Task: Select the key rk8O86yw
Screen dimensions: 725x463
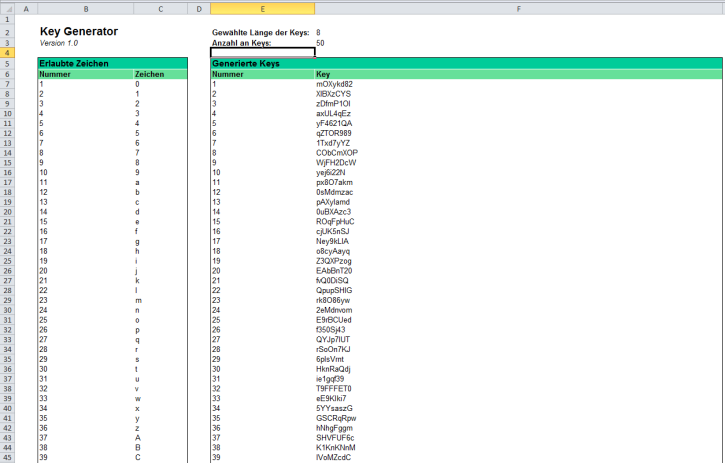Action: 333,300
